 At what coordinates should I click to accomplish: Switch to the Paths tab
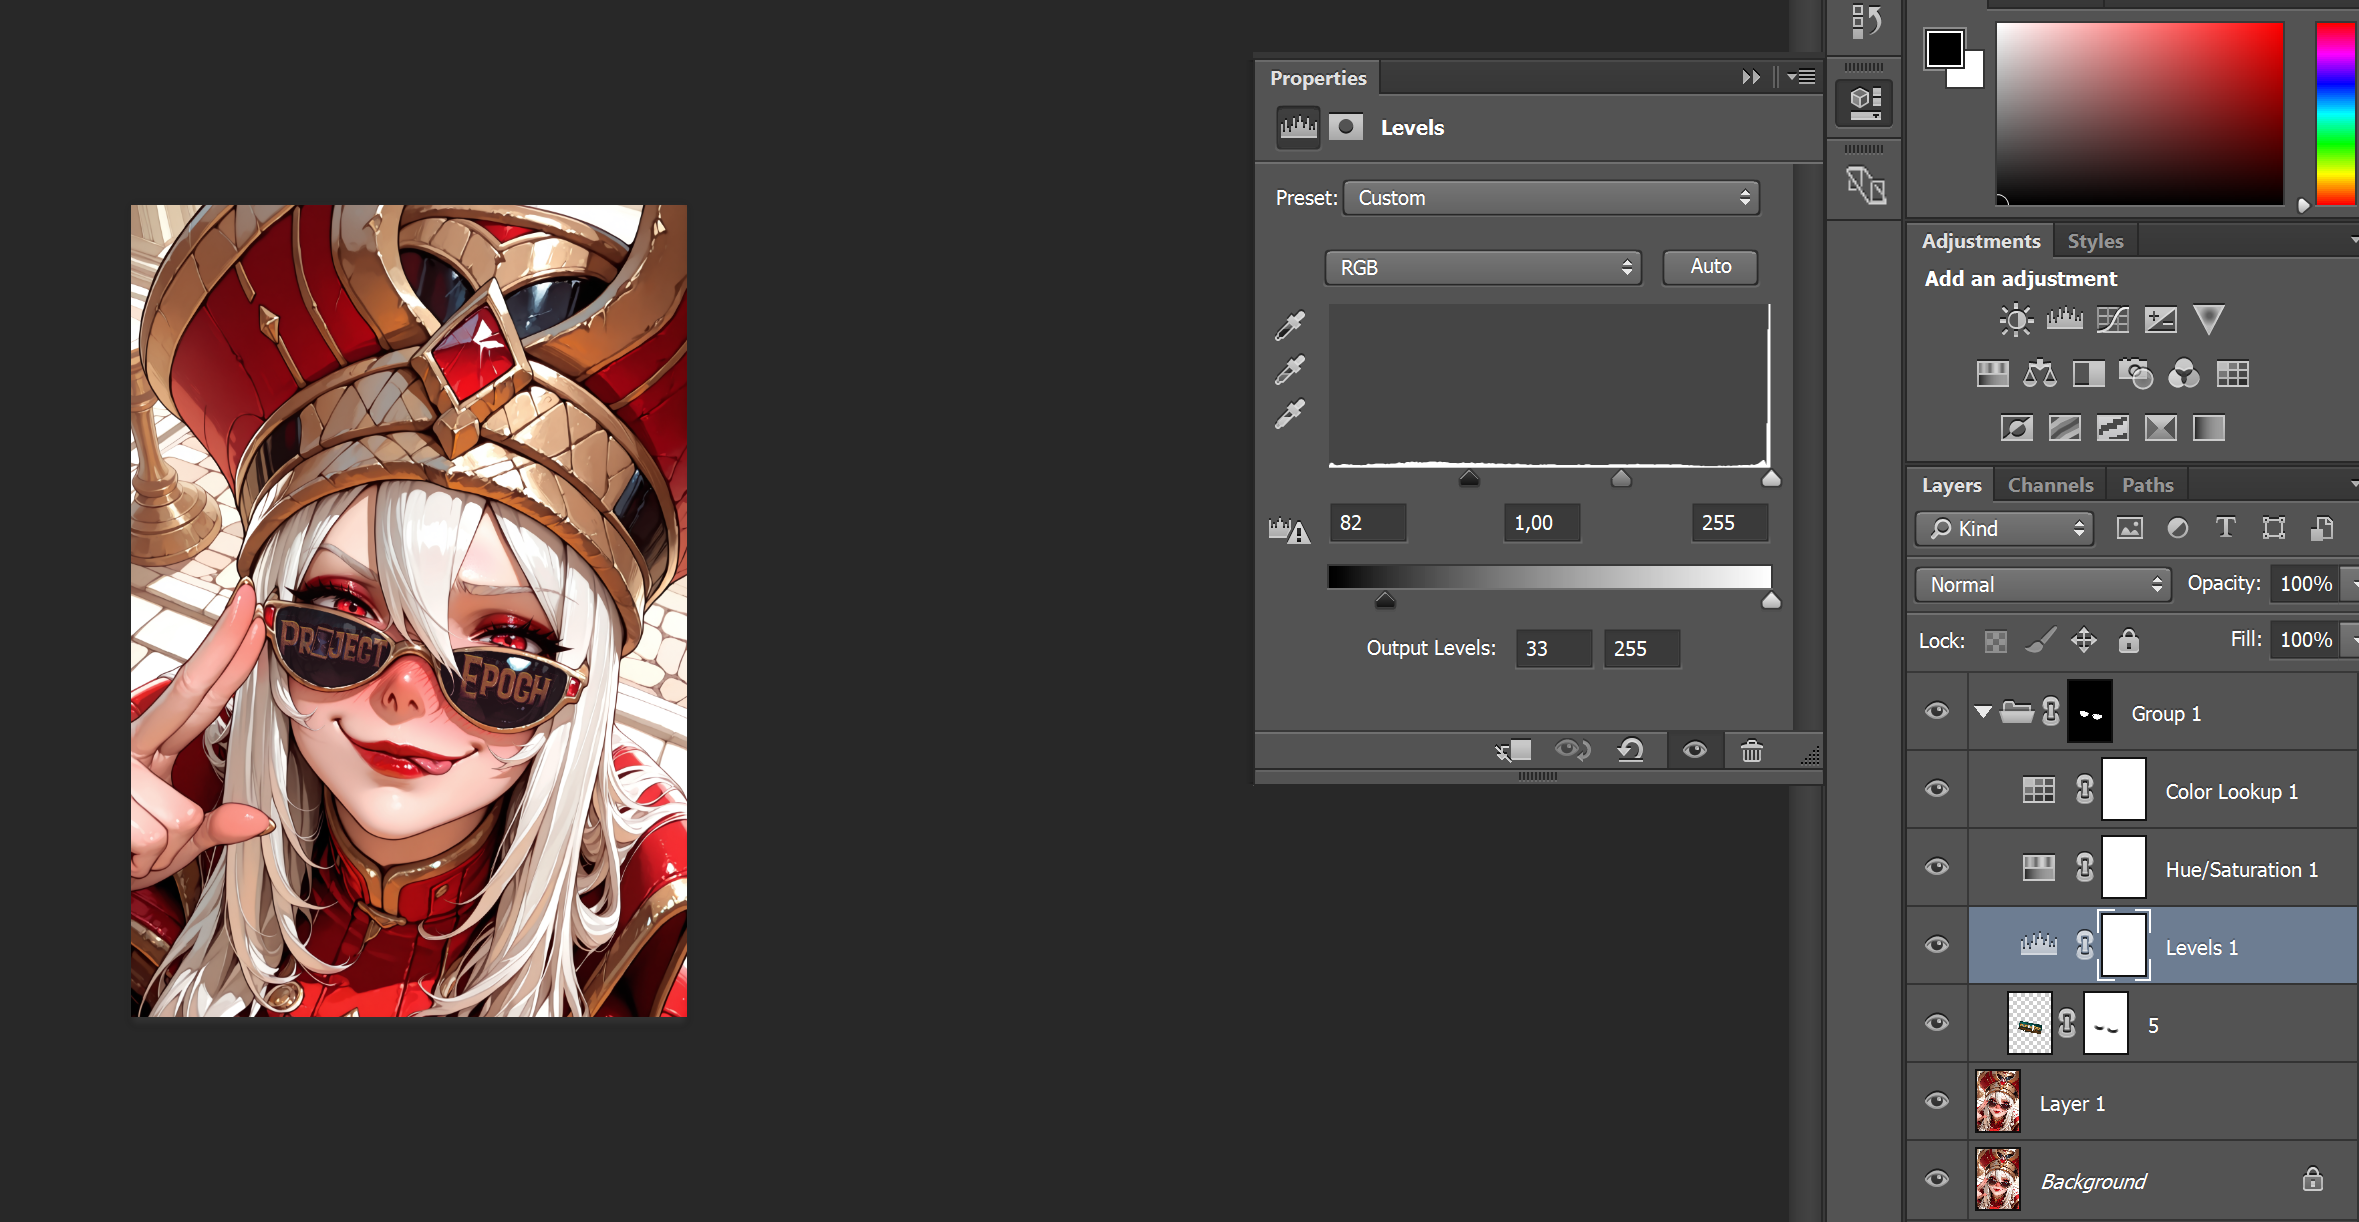(2147, 485)
